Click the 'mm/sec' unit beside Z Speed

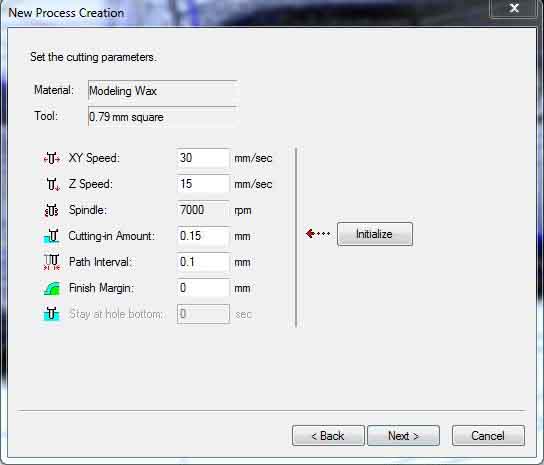pyautogui.click(x=253, y=184)
